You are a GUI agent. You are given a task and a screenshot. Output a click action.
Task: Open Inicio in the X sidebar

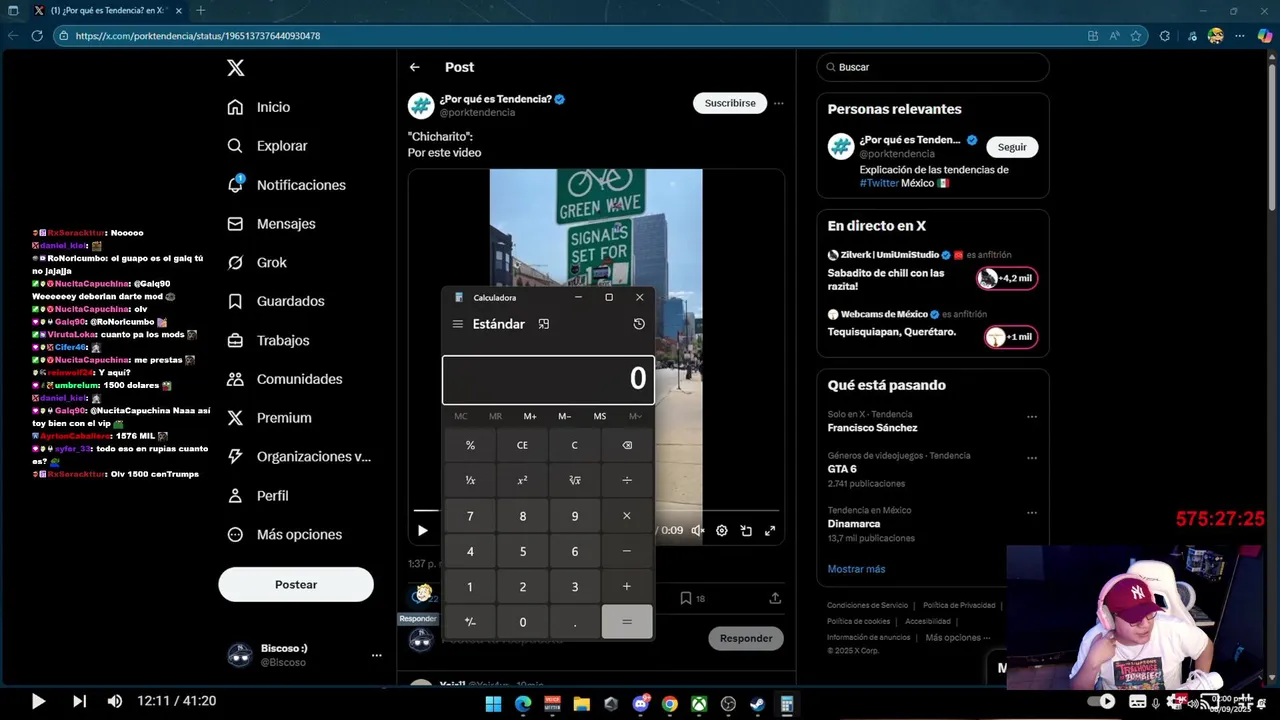click(259, 107)
